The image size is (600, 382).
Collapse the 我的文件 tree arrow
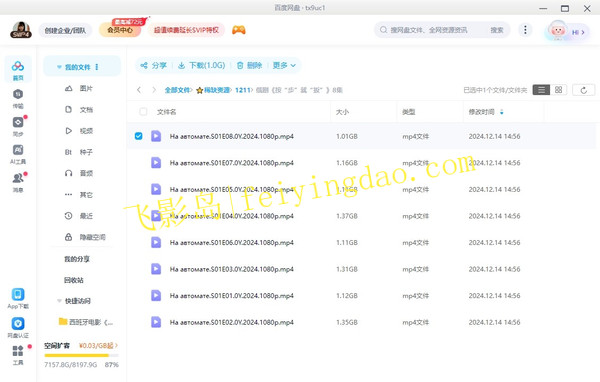pos(59,67)
